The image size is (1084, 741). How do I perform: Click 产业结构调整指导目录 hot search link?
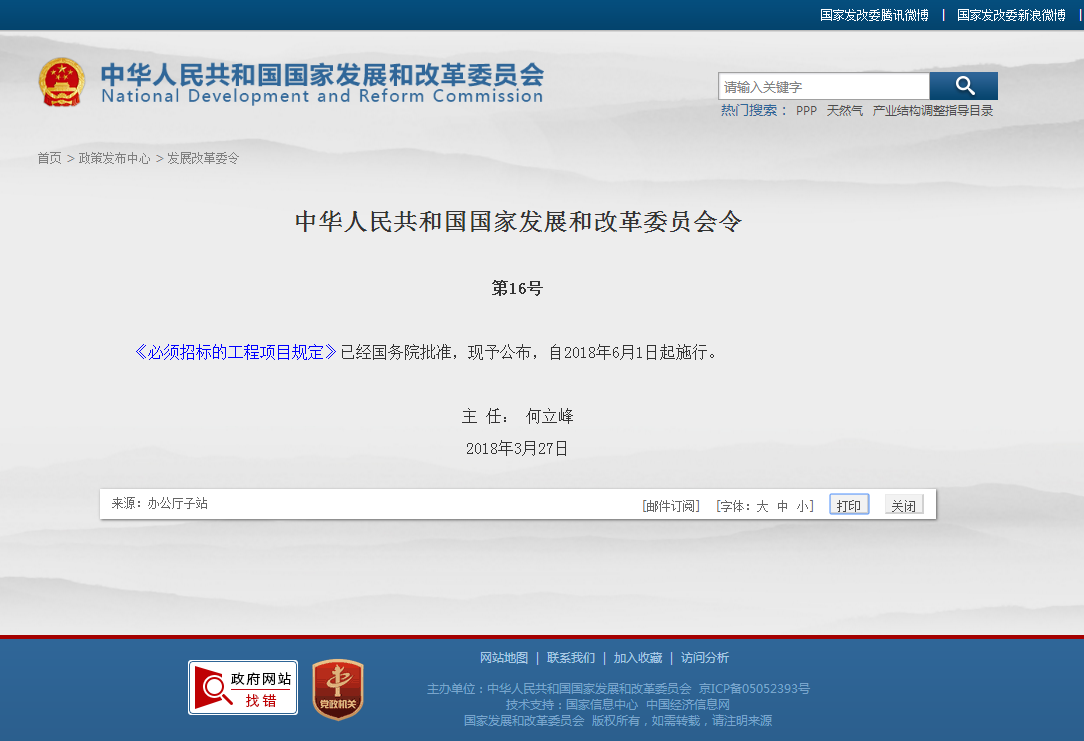pyautogui.click(x=933, y=111)
